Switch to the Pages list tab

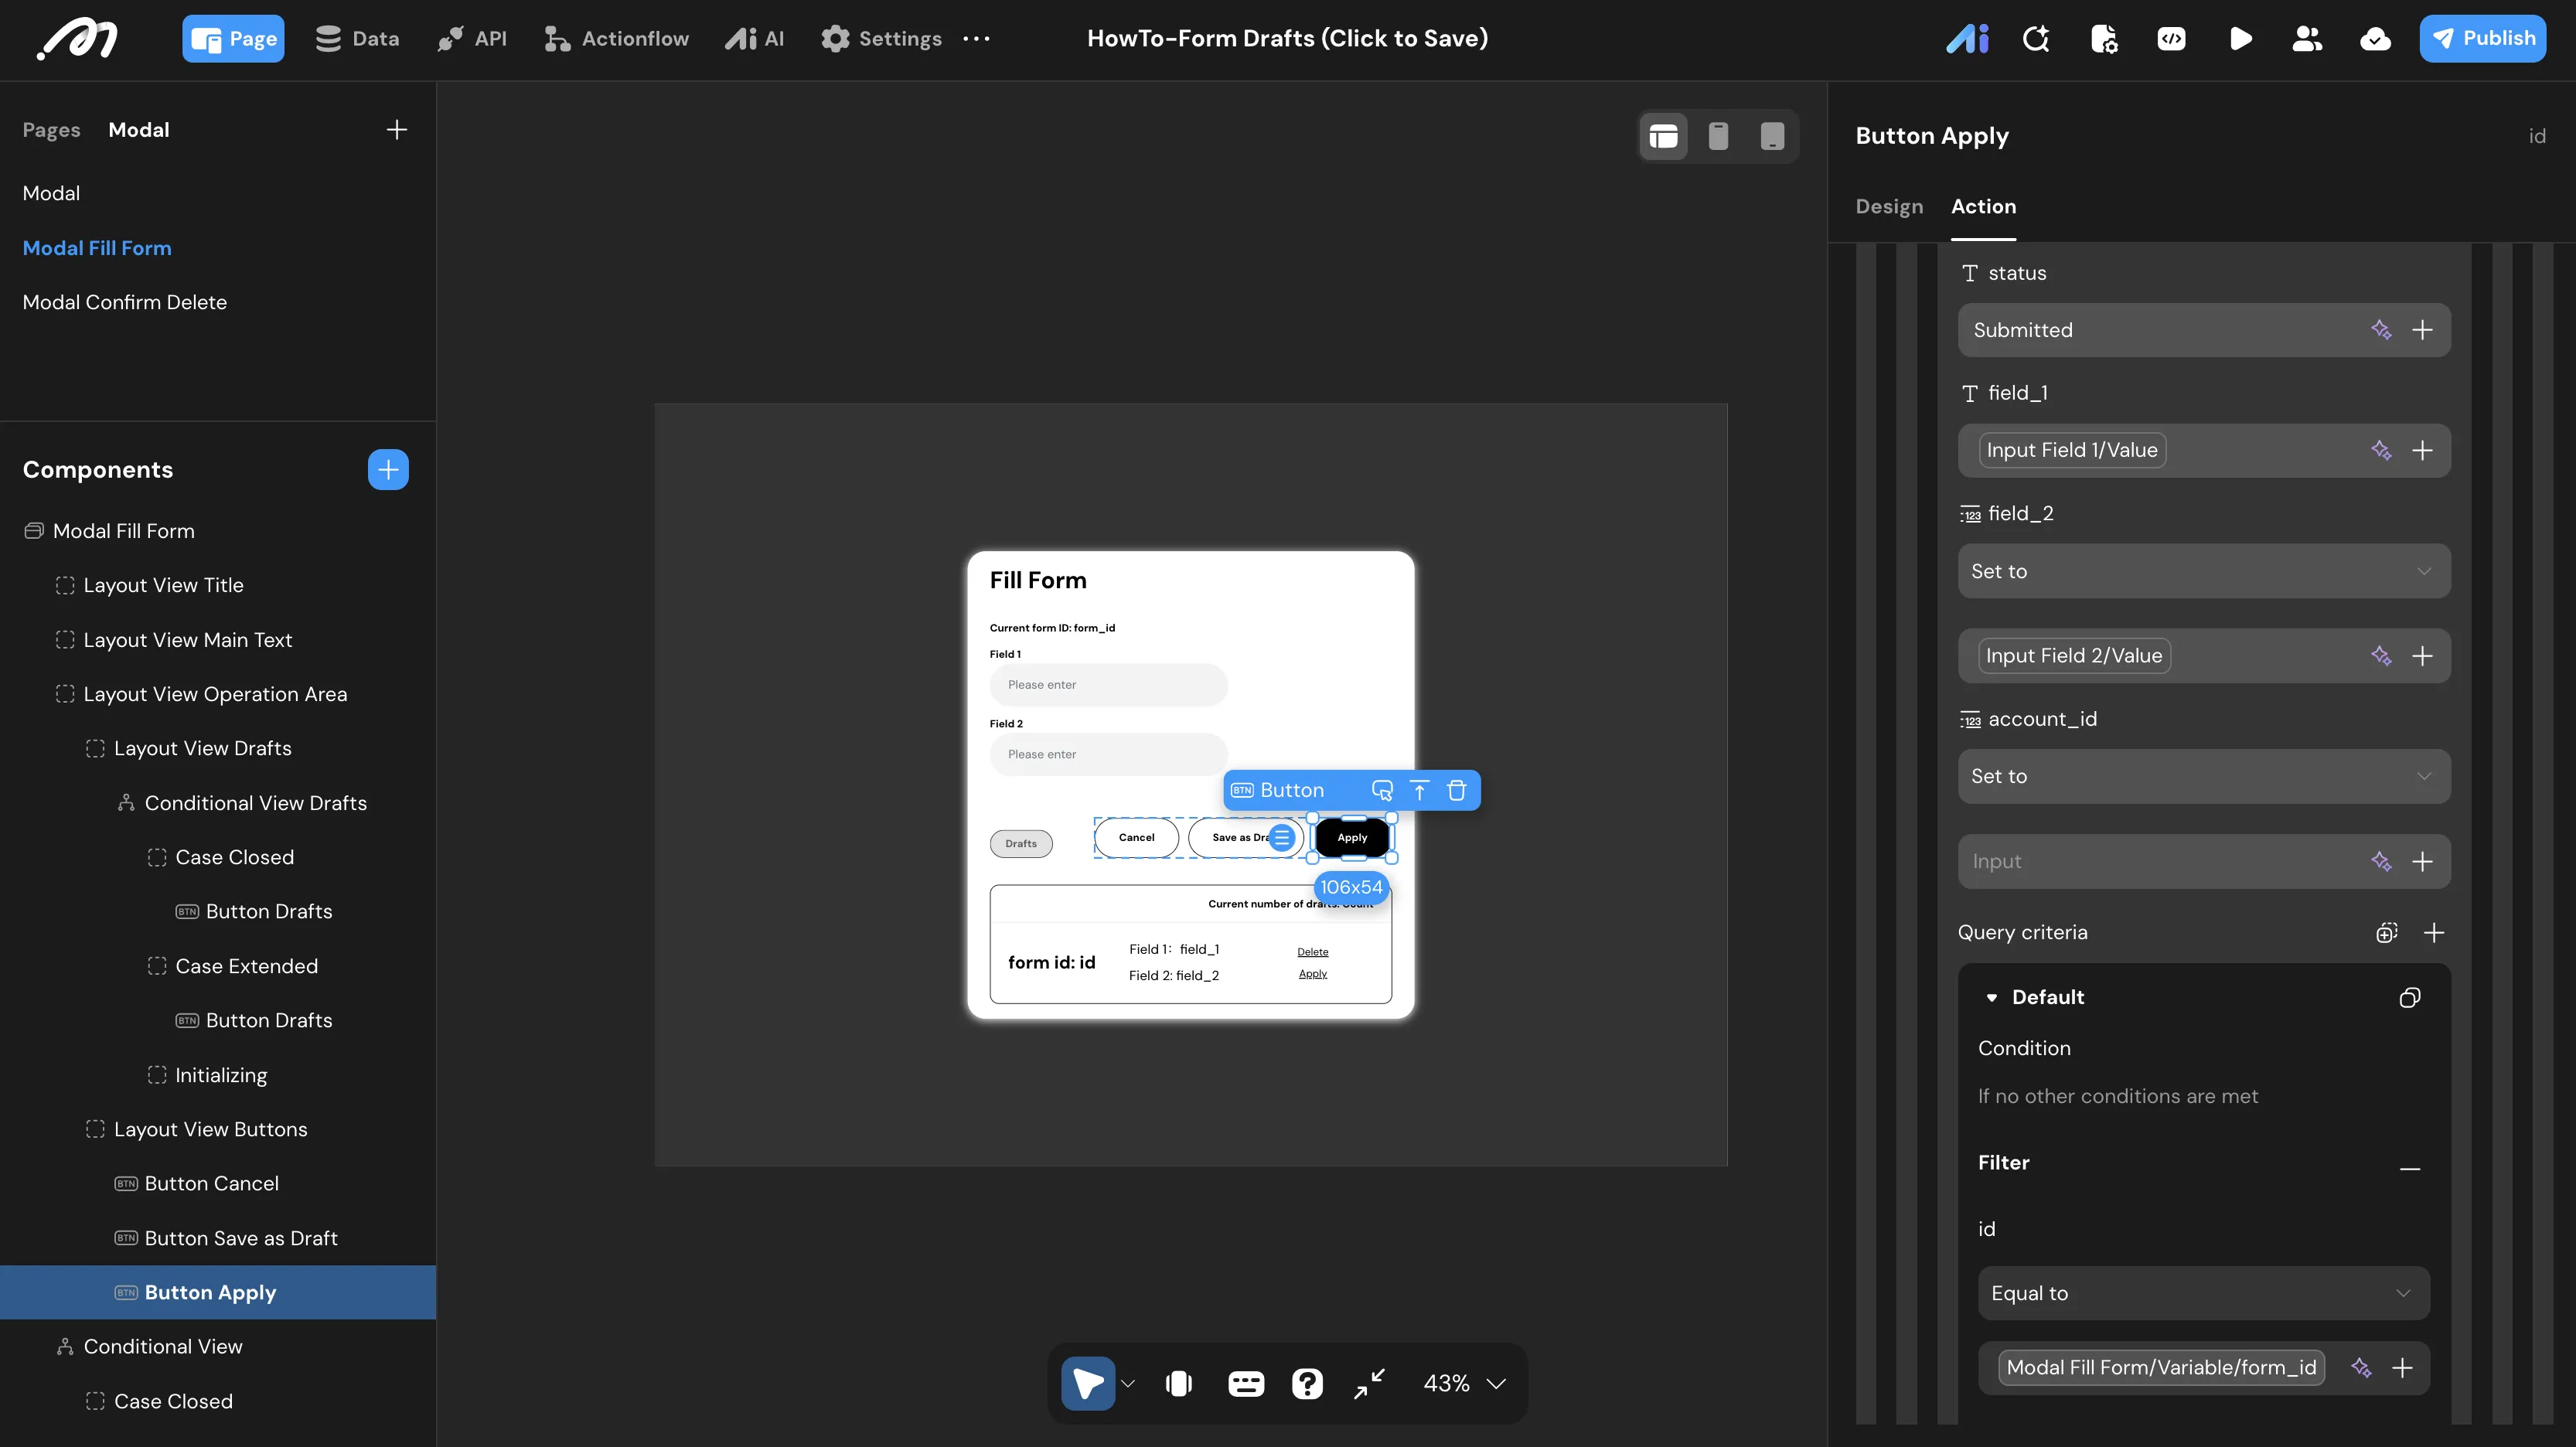point(52,130)
